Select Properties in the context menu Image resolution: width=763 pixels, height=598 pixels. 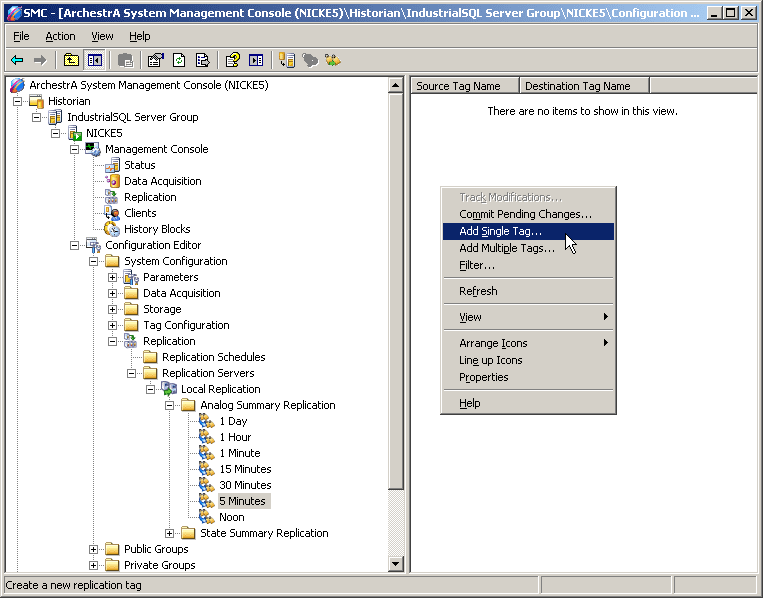[x=528, y=377]
